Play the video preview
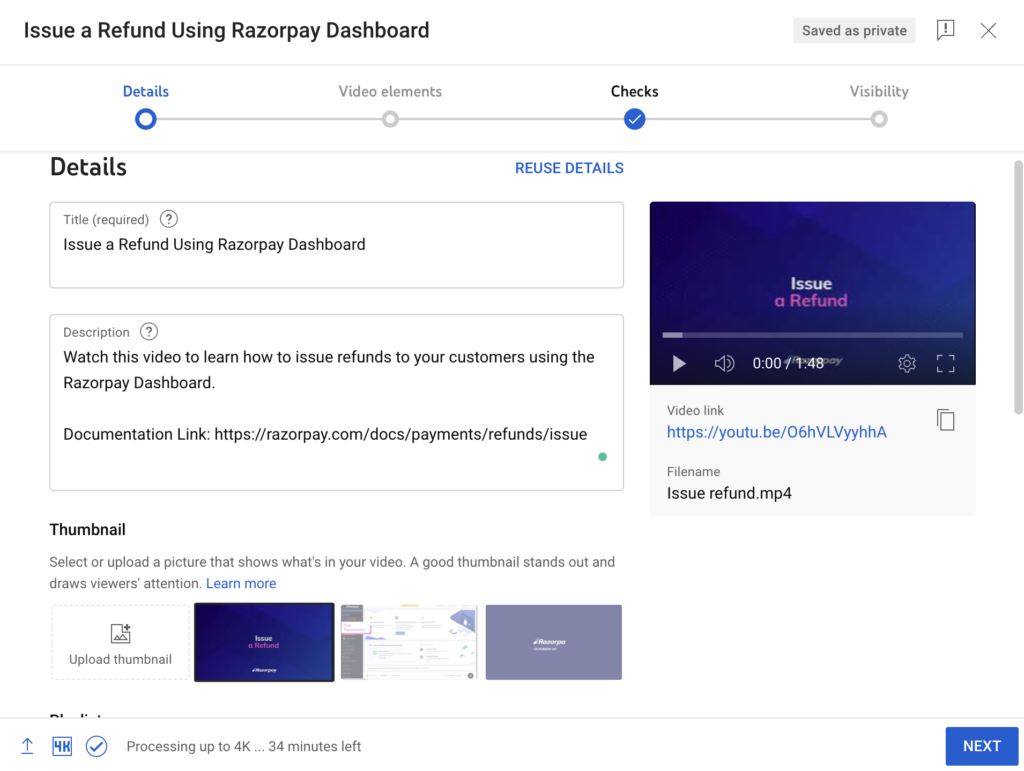The height and width of the screenshot is (771, 1024). tap(679, 363)
